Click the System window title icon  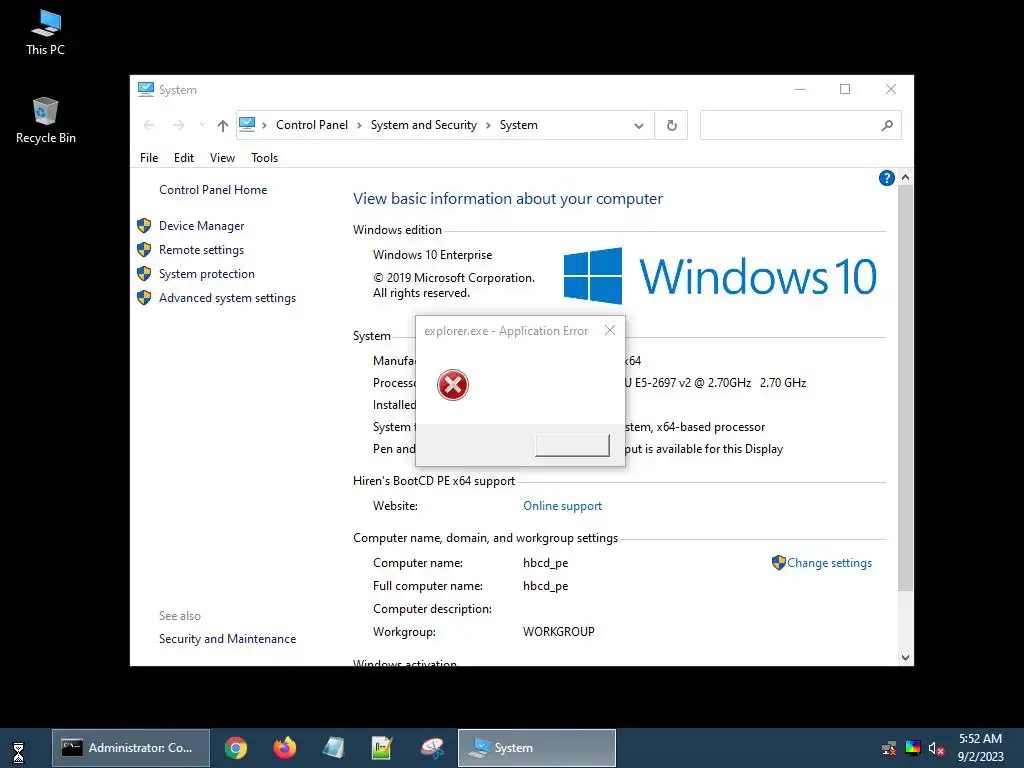146,89
